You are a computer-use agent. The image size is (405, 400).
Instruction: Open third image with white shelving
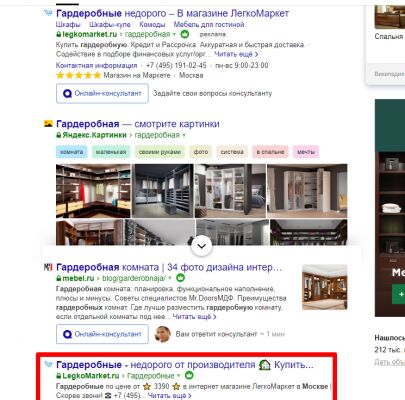[x=230, y=191]
